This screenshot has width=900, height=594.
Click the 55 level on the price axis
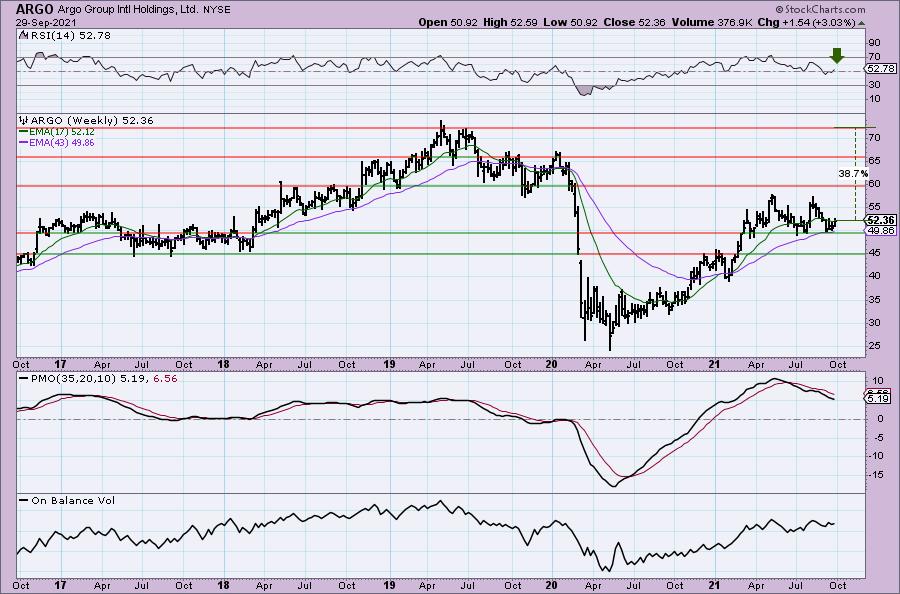[x=874, y=207]
